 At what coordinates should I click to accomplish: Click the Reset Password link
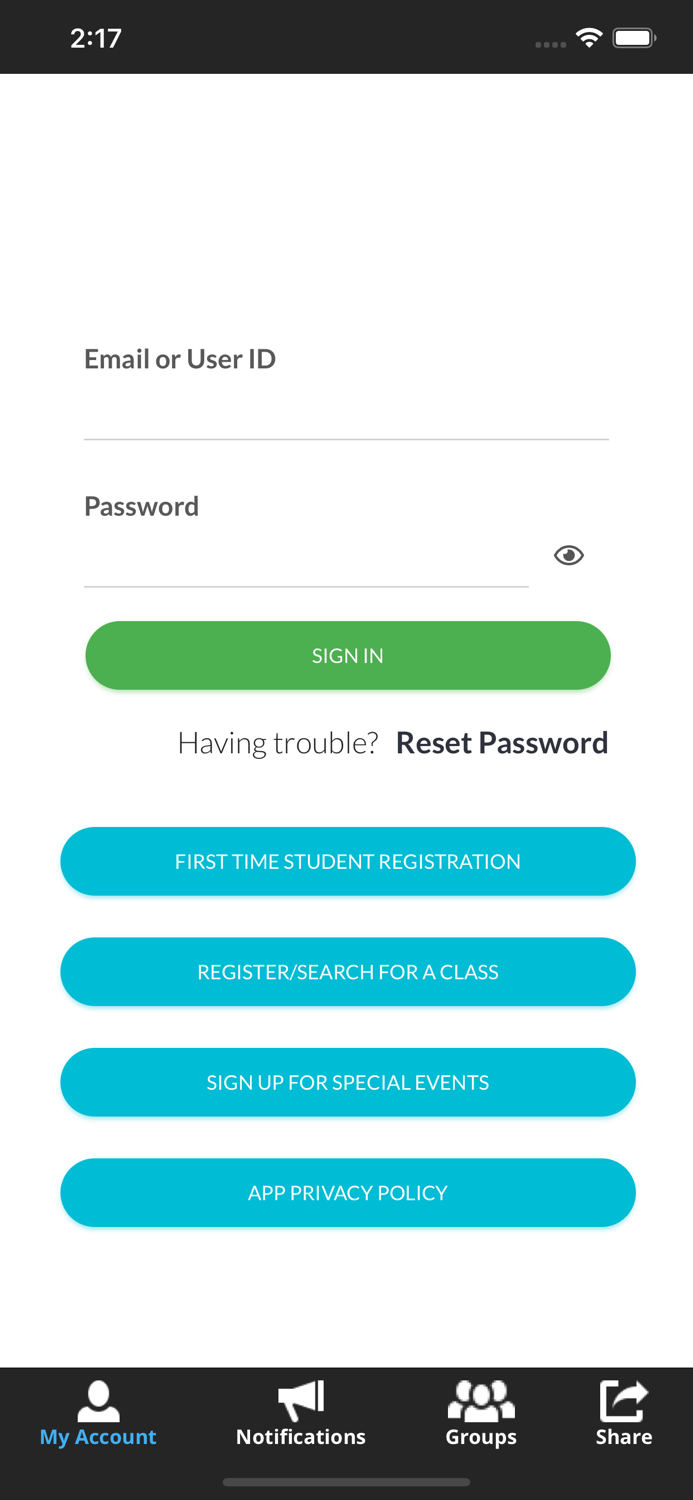[x=502, y=743]
